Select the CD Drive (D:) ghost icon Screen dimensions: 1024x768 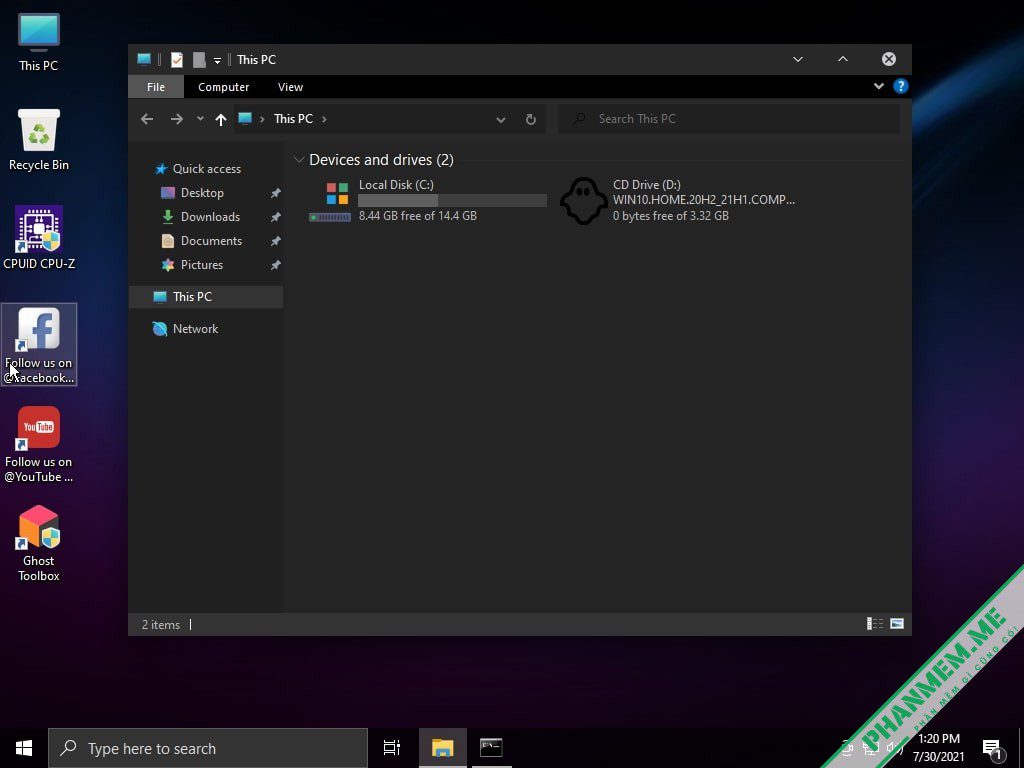coord(584,200)
